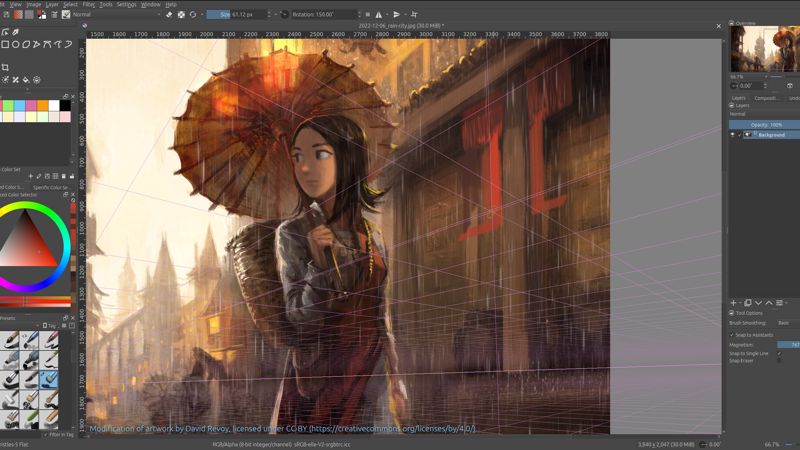This screenshot has height=450, width=800.
Task: Open the pattern picker in toolbar
Action: click(x=30, y=15)
